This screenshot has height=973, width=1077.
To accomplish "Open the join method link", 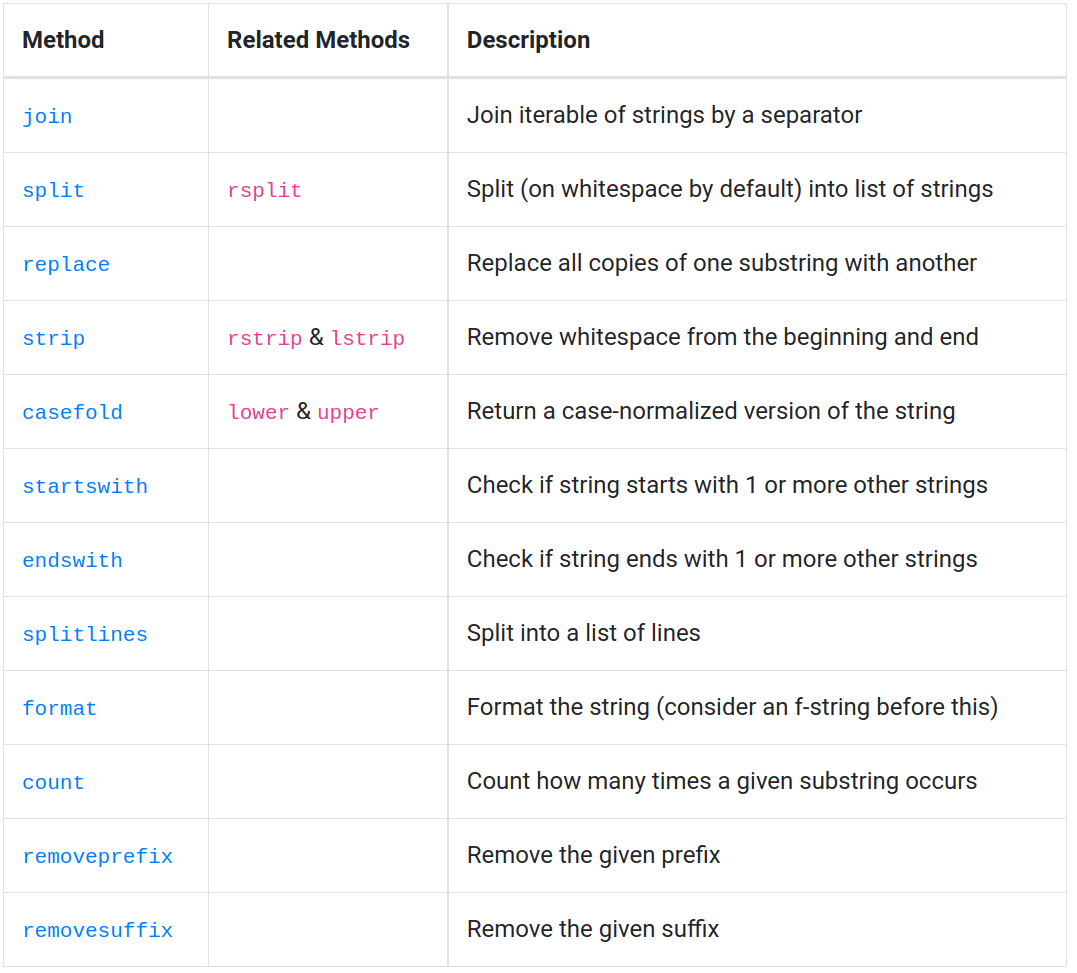I will click(47, 116).
